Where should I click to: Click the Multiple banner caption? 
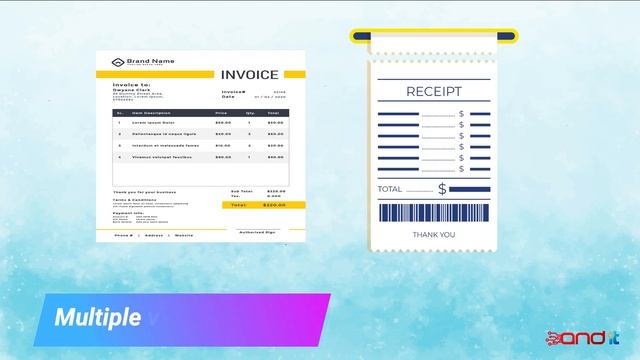(98, 318)
